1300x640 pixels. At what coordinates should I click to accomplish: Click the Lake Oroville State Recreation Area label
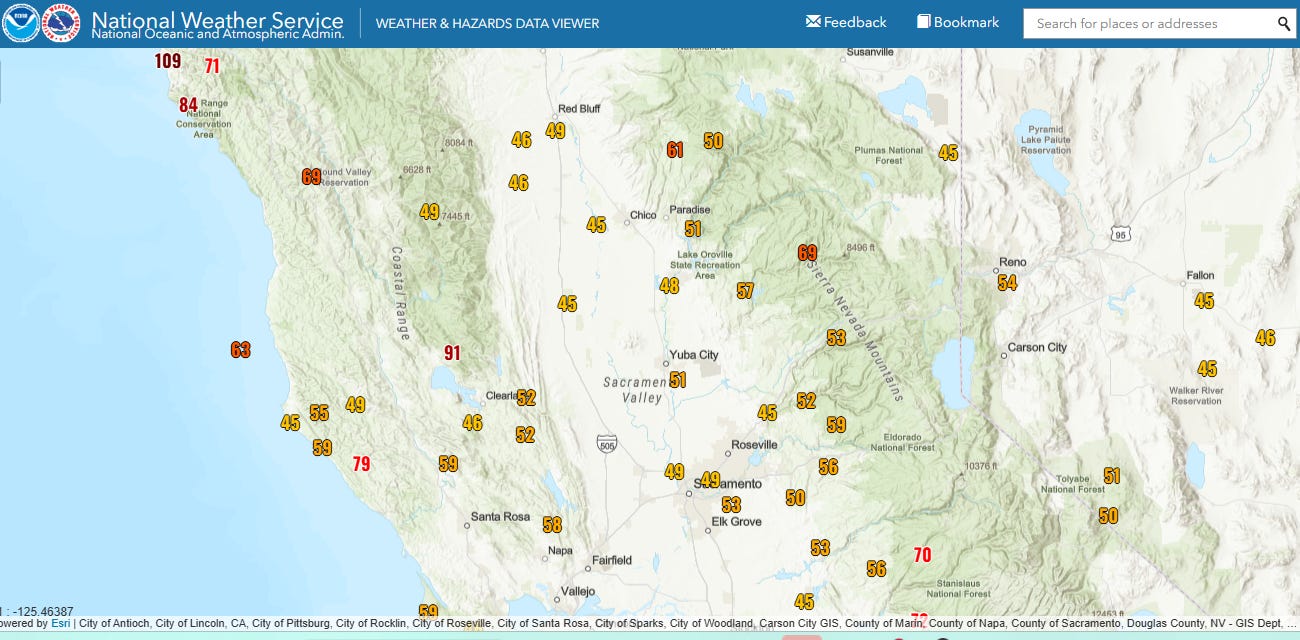pos(705,265)
